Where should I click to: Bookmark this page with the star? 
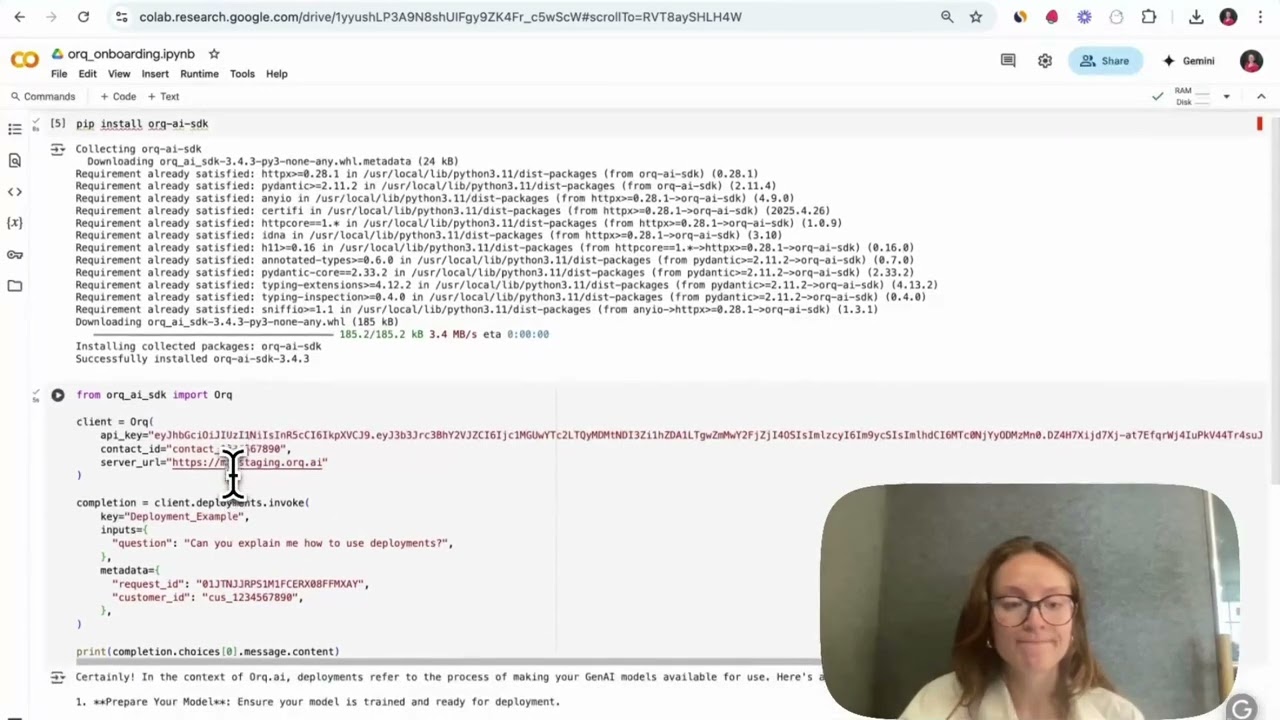coord(976,17)
